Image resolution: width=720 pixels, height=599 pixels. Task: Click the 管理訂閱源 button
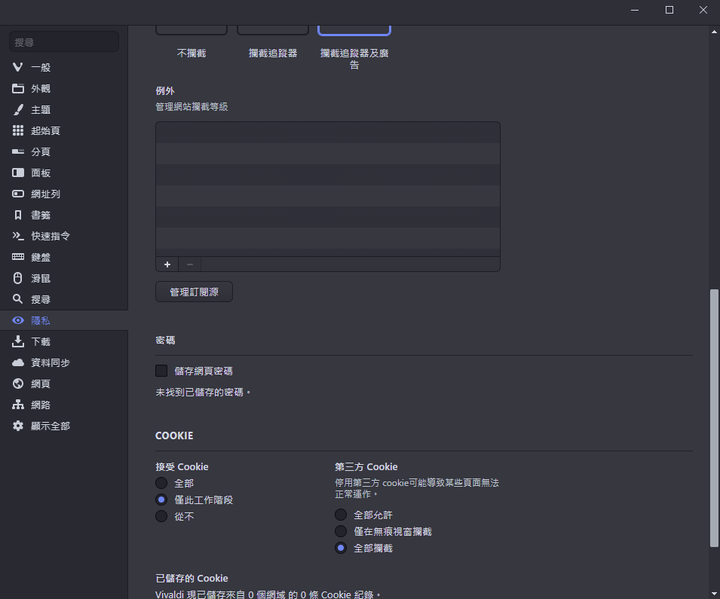point(194,292)
